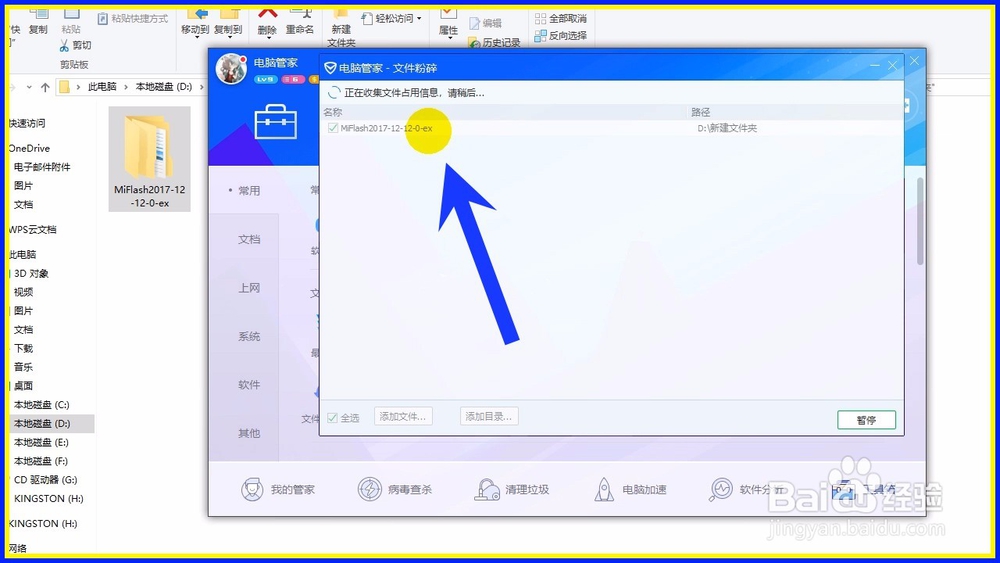This screenshot has height=563, width=1000.
Task: Select MiFlash2017-12-12-0-ex folder in Explorer
Action: click(x=149, y=159)
